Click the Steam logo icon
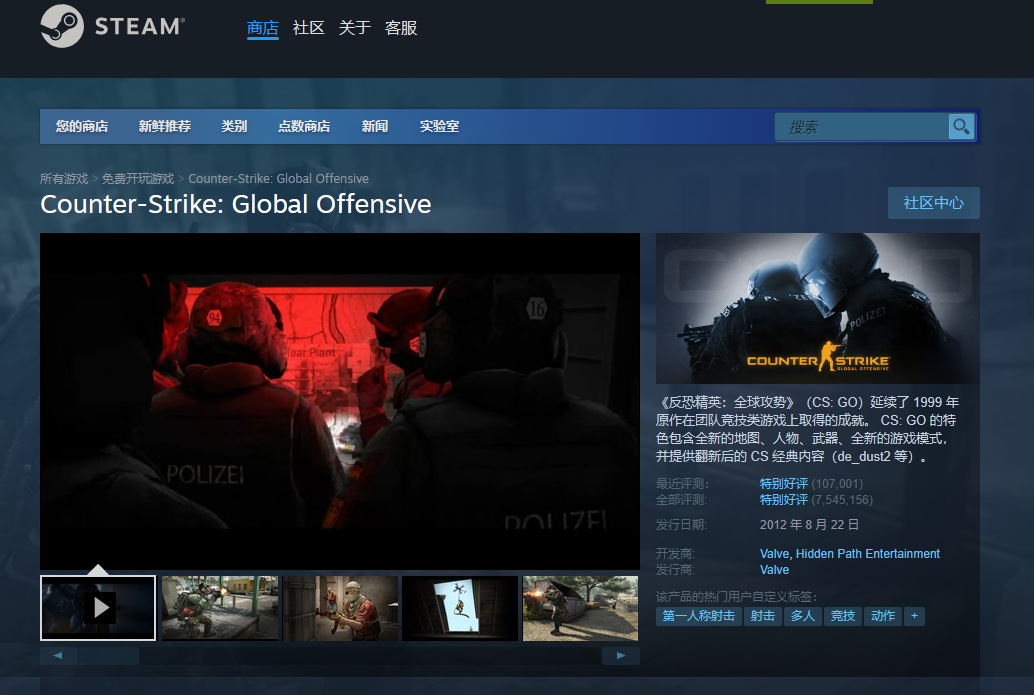The width and height of the screenshot is (1034, 695). (62, 26)
